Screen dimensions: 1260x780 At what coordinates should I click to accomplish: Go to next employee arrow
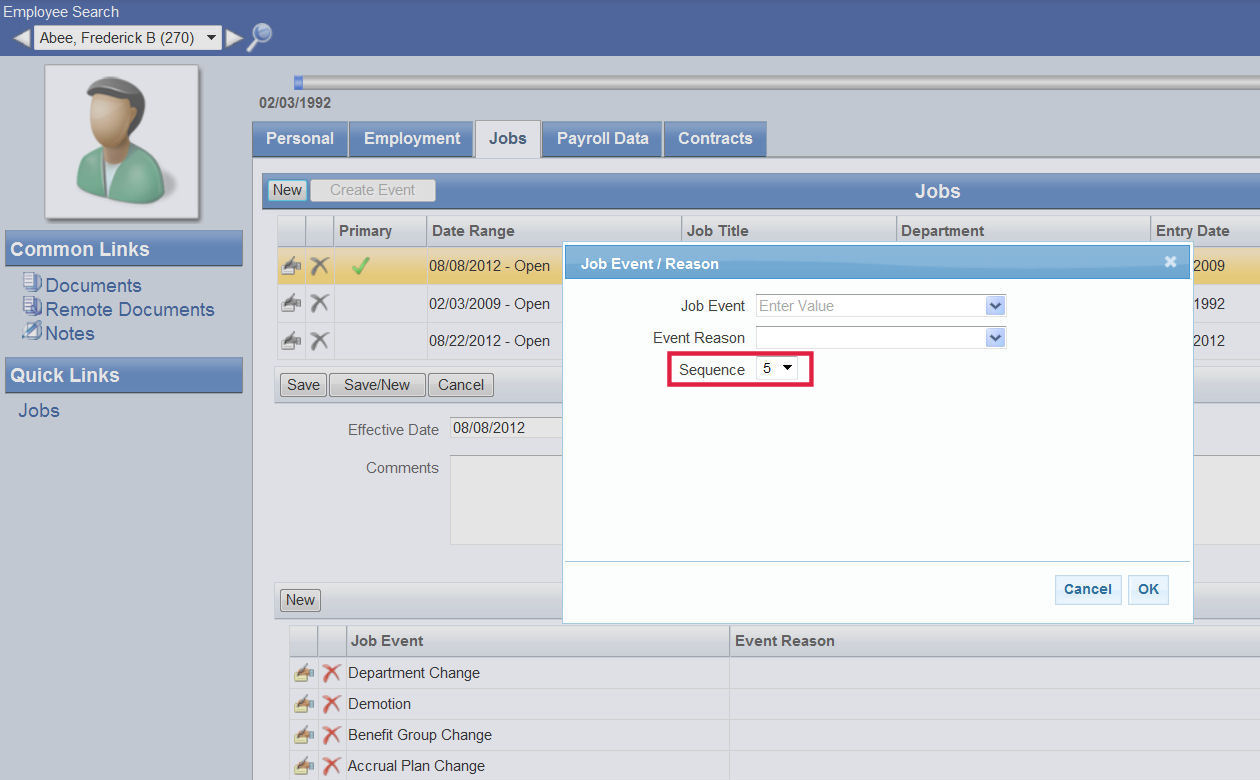click(234, 38)
